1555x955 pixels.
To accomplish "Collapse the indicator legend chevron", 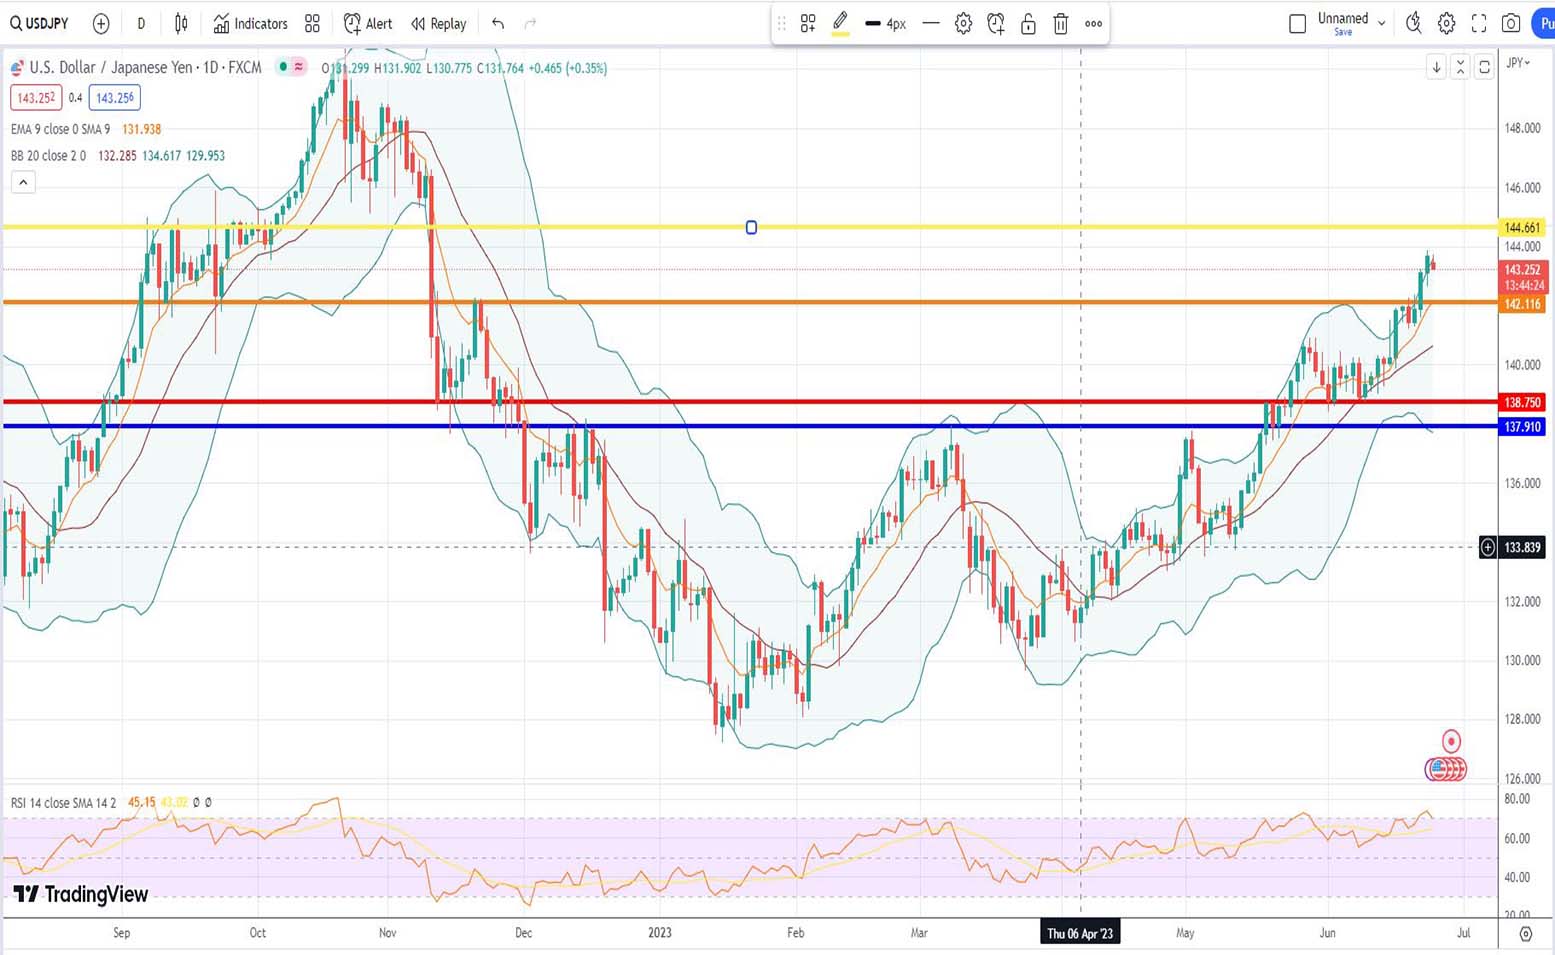I will (23, 182).
